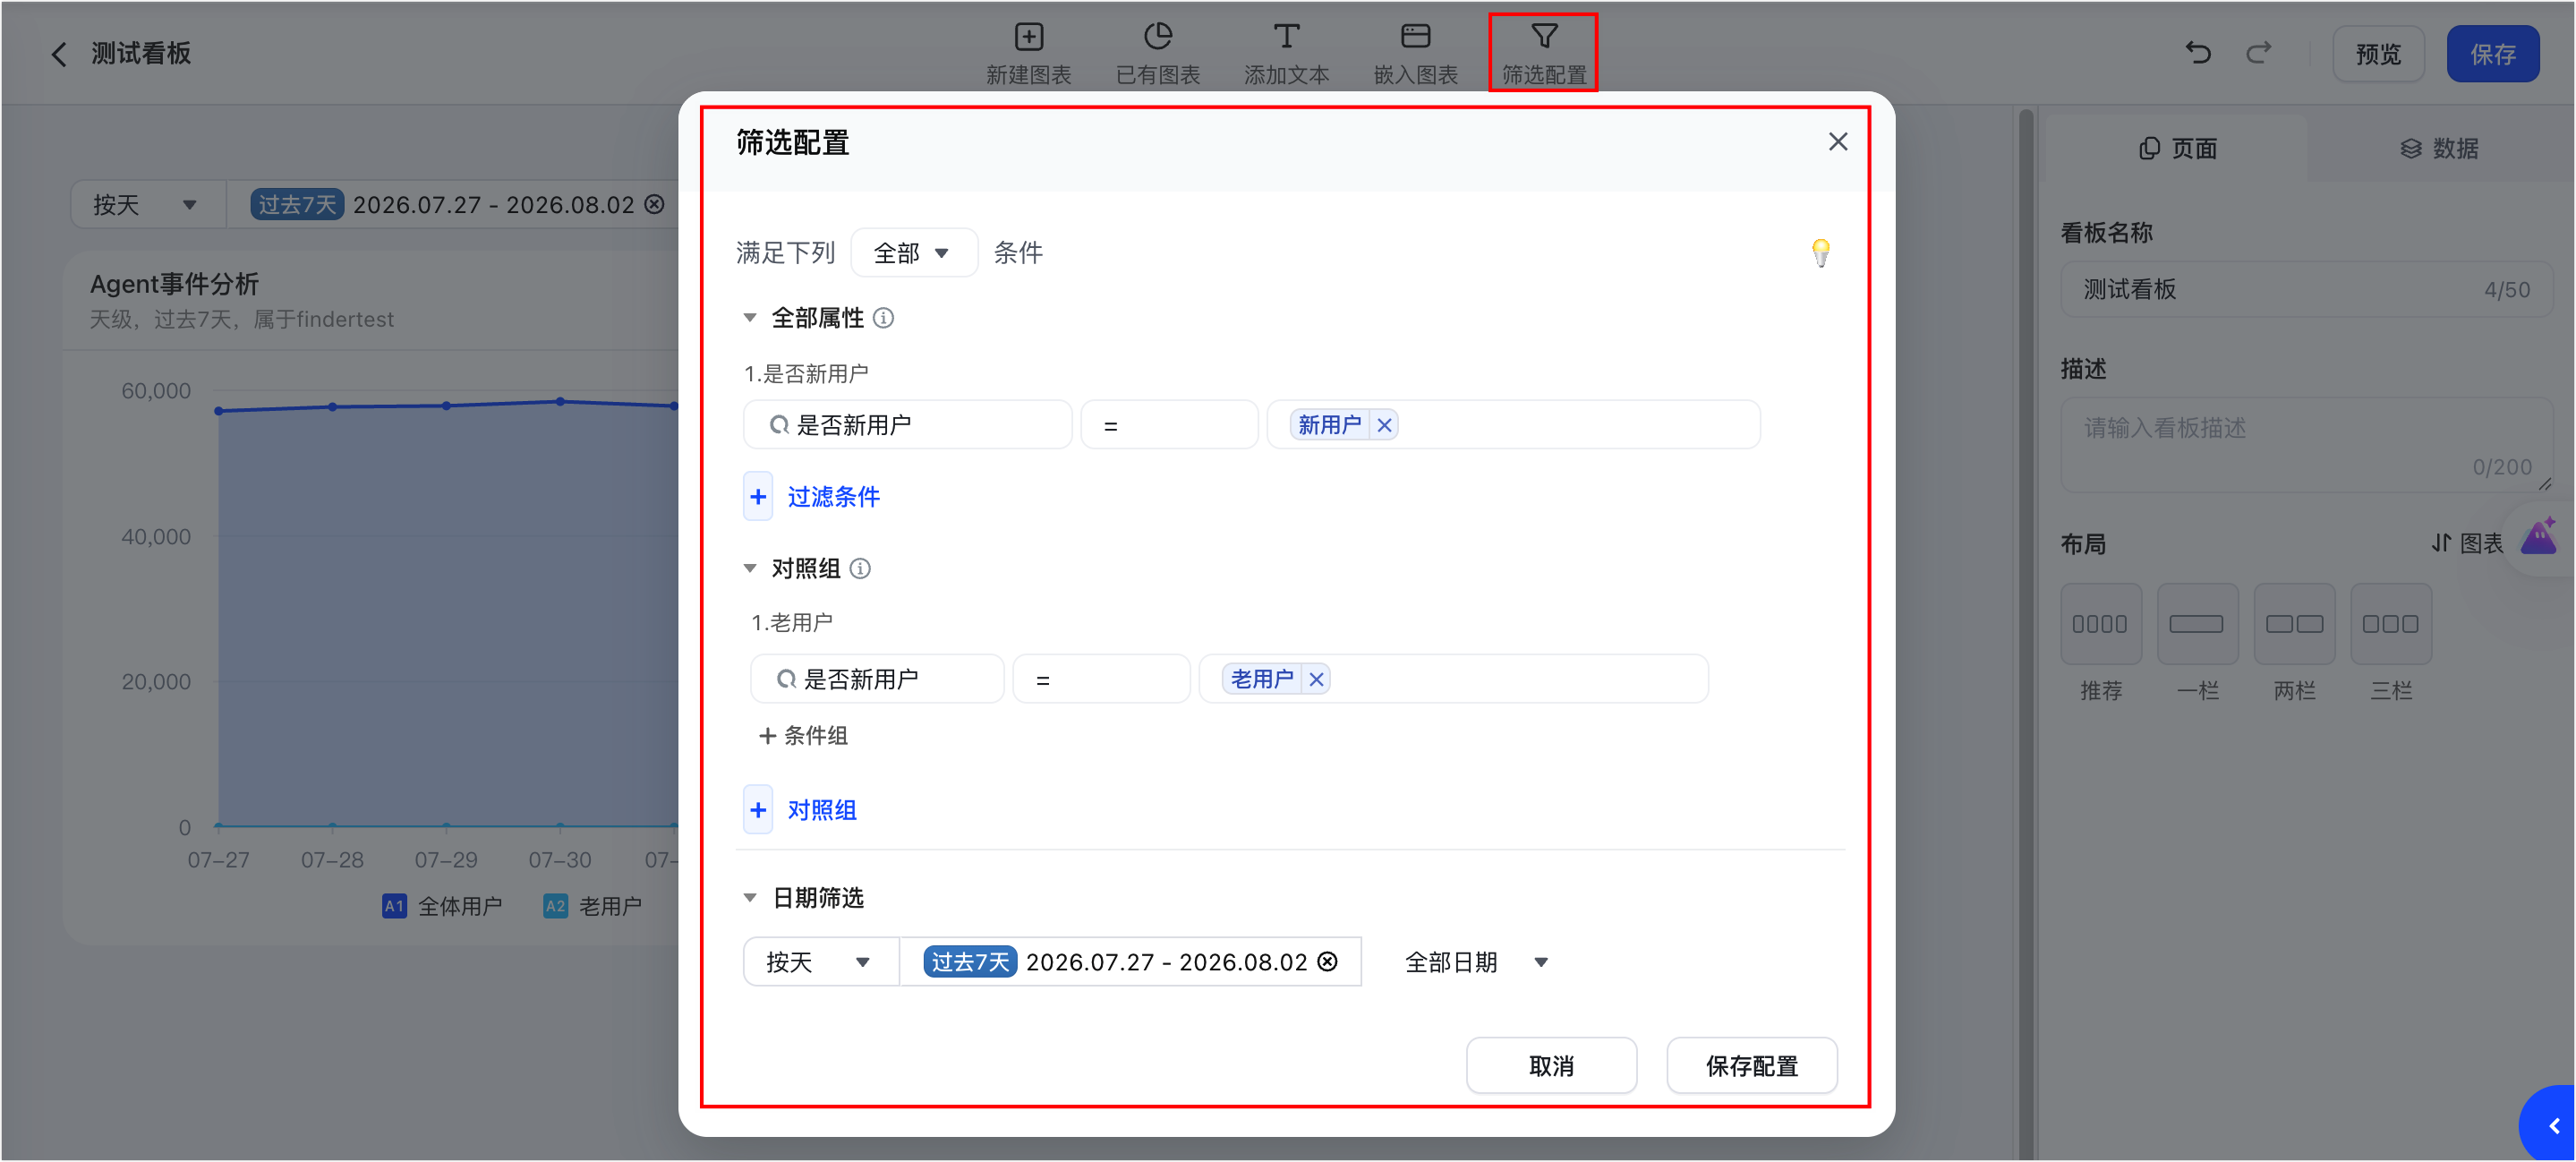Click the 描述 textarea
Viewport: 2576px width, 1162px height.
tap(2305, 445)
